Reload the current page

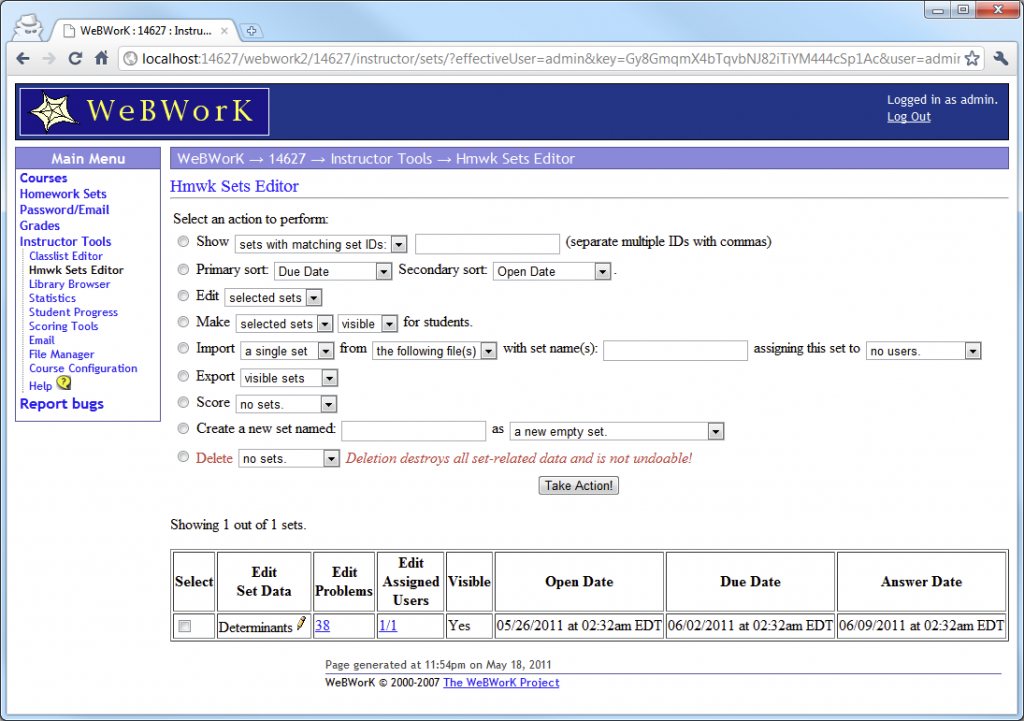click(x=76, y=59)
